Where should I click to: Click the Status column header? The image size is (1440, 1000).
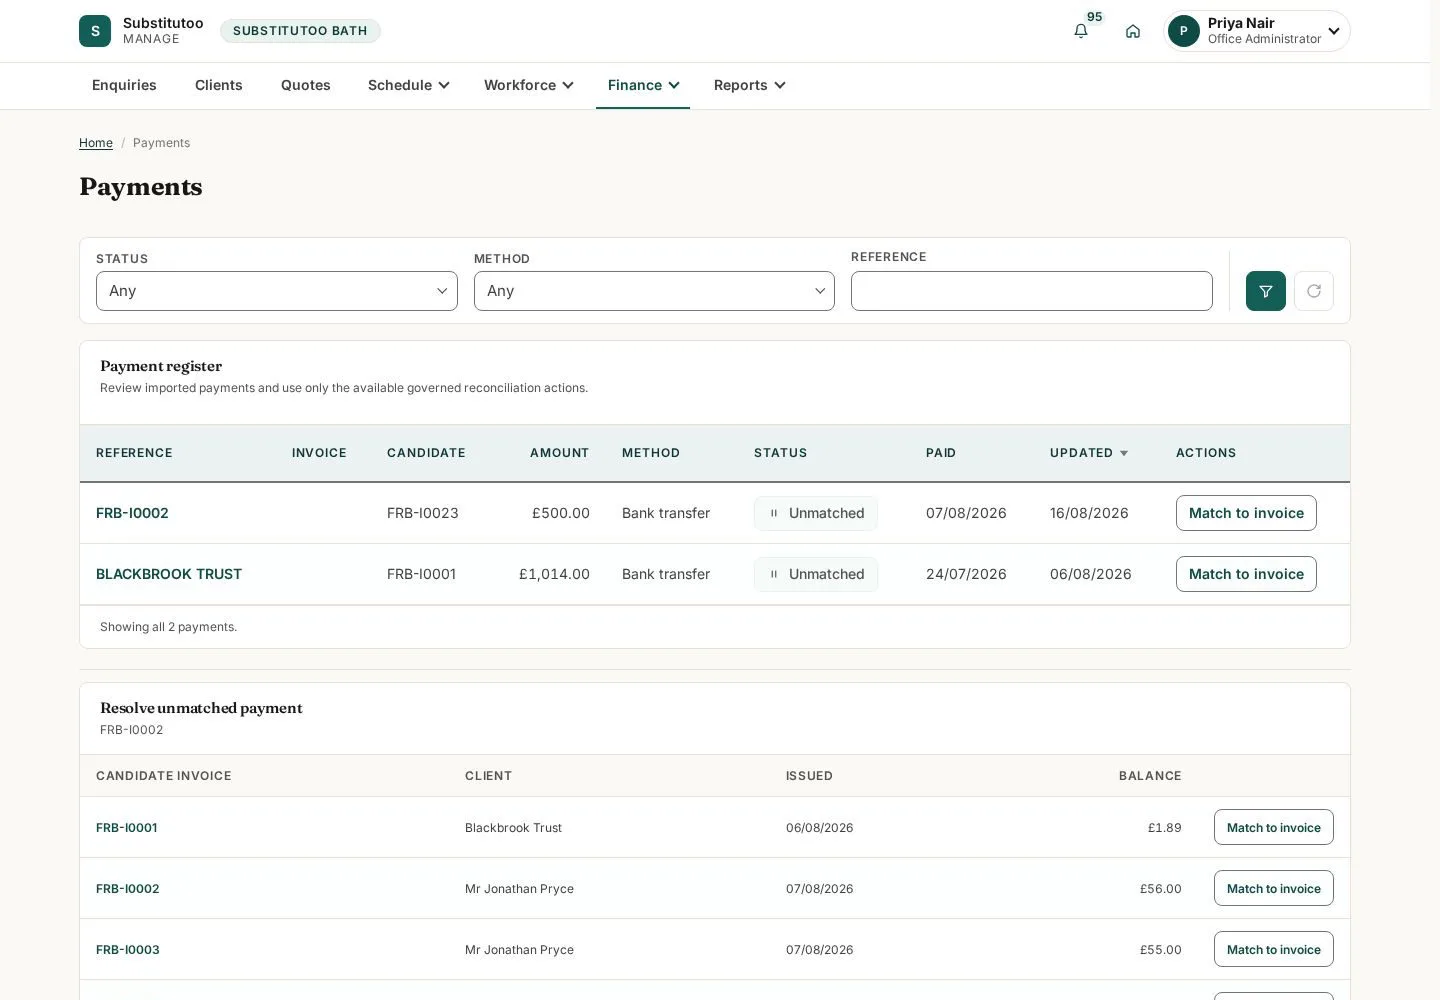click(780, 453)
